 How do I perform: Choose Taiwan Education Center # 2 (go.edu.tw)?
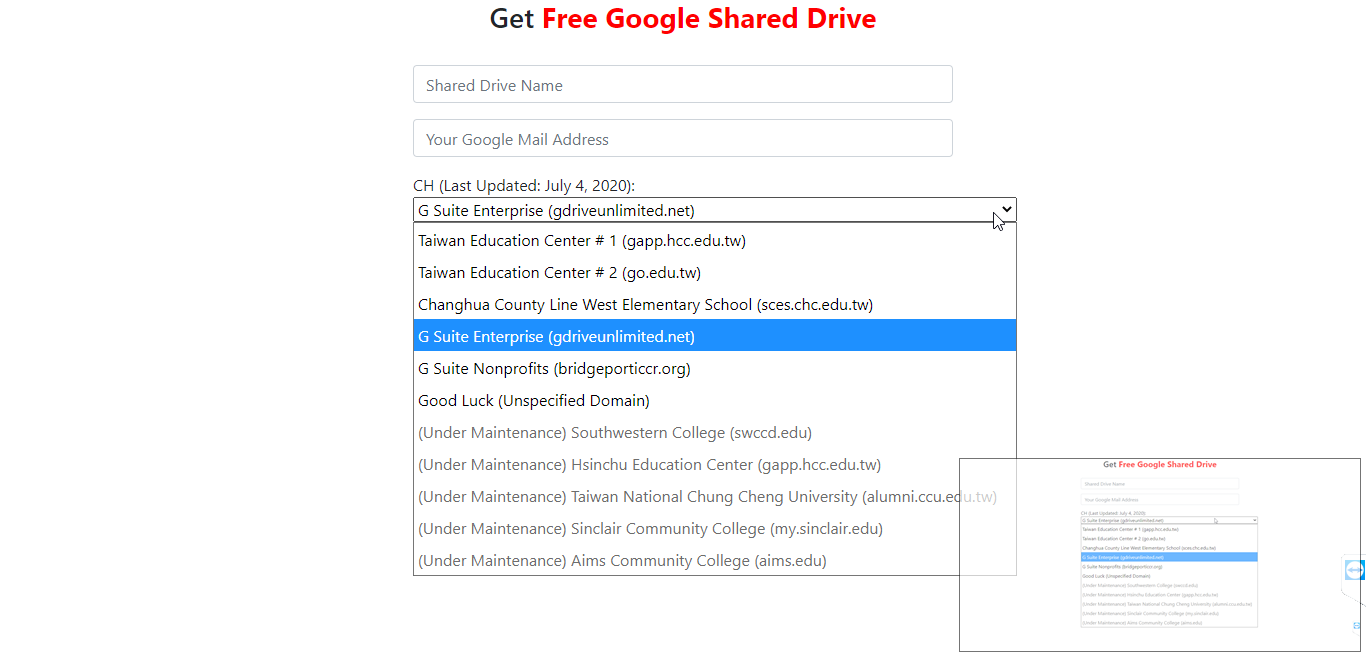[715, 272]
